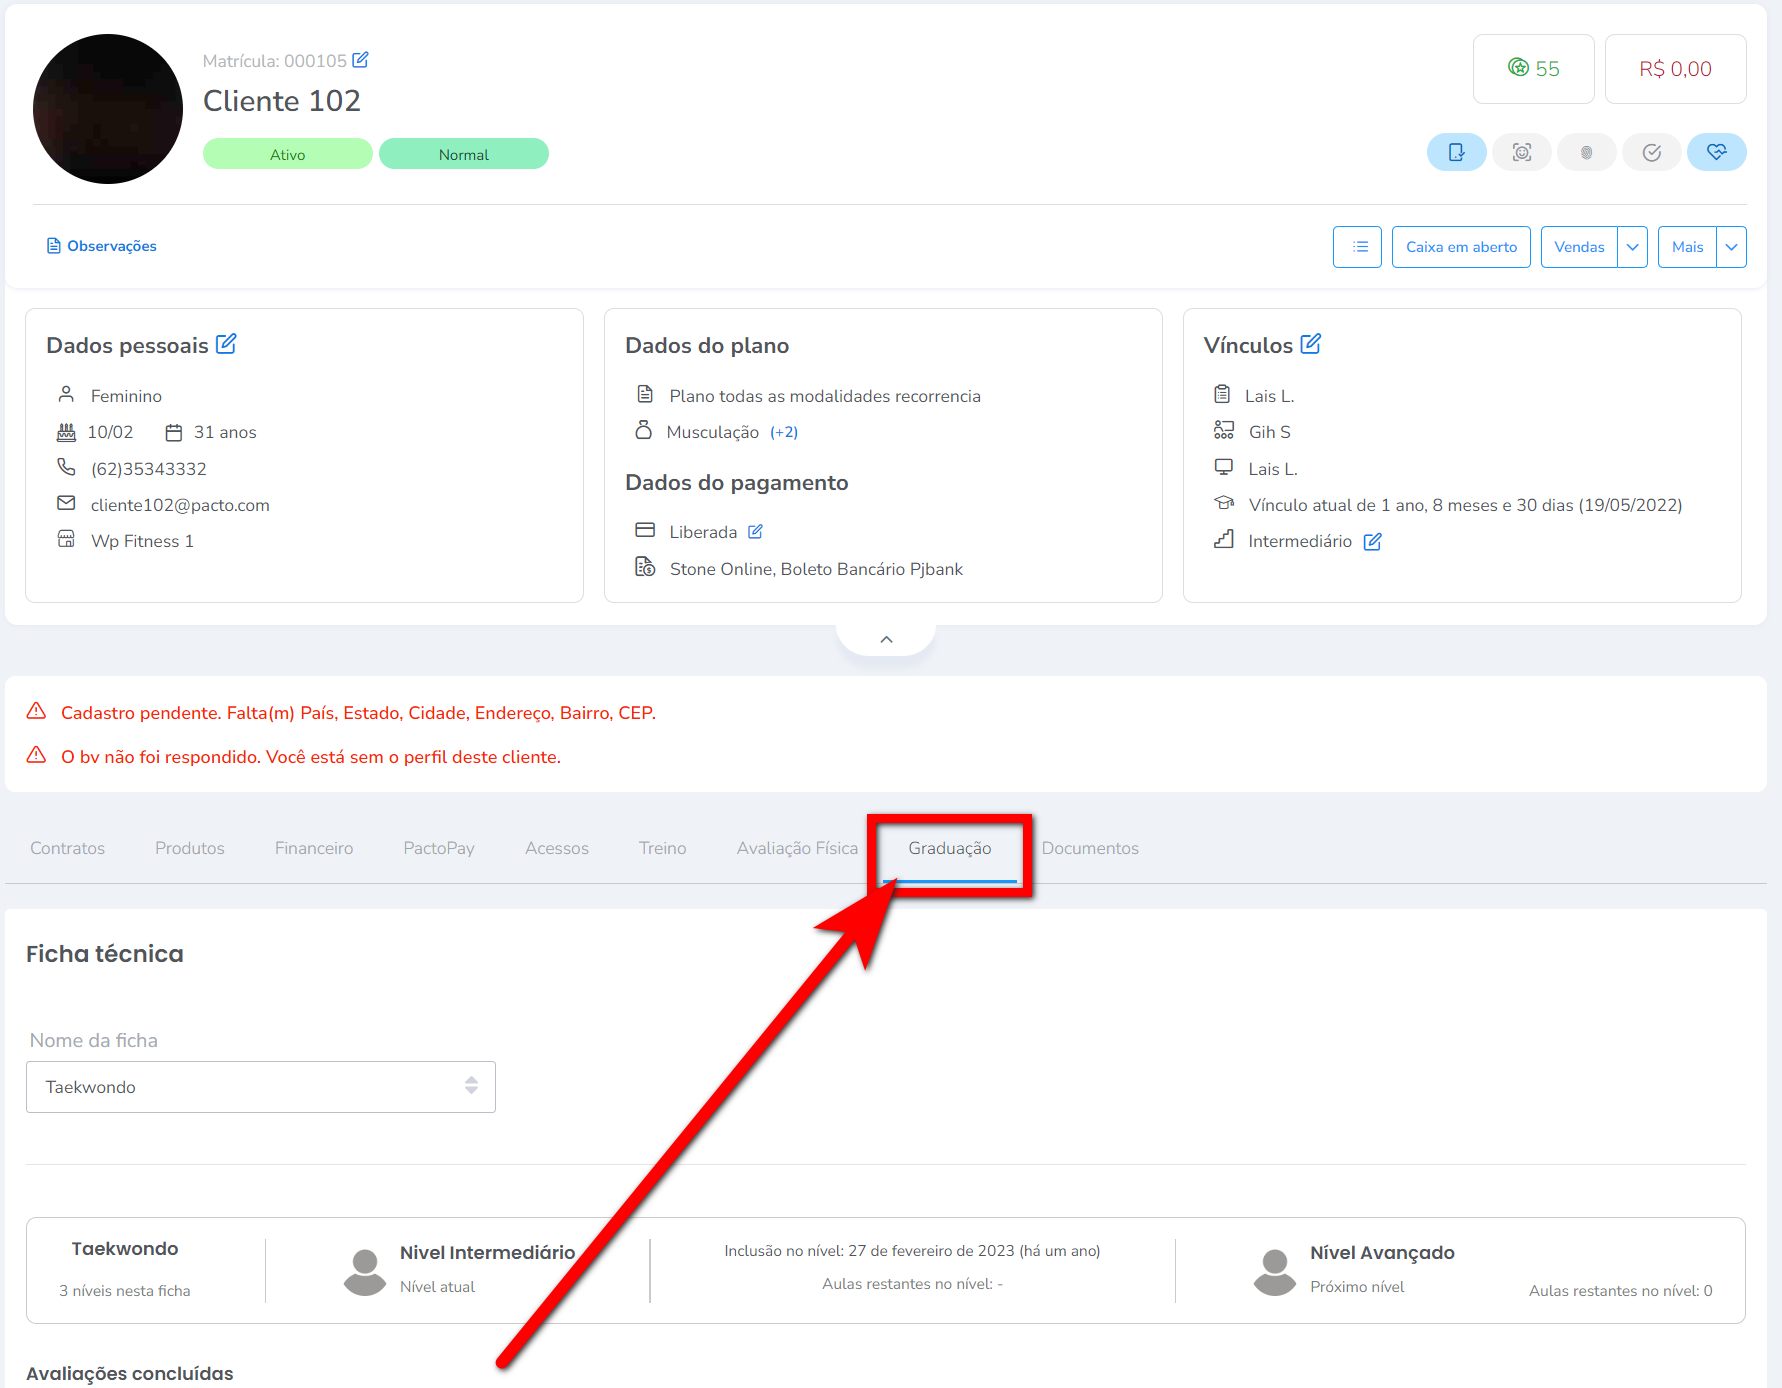Open the Nome da ficha Taekwondo selector

tap(260, 1087)
